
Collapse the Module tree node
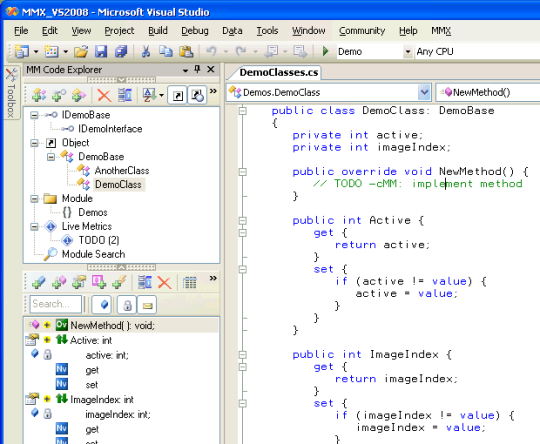[34, 198]
